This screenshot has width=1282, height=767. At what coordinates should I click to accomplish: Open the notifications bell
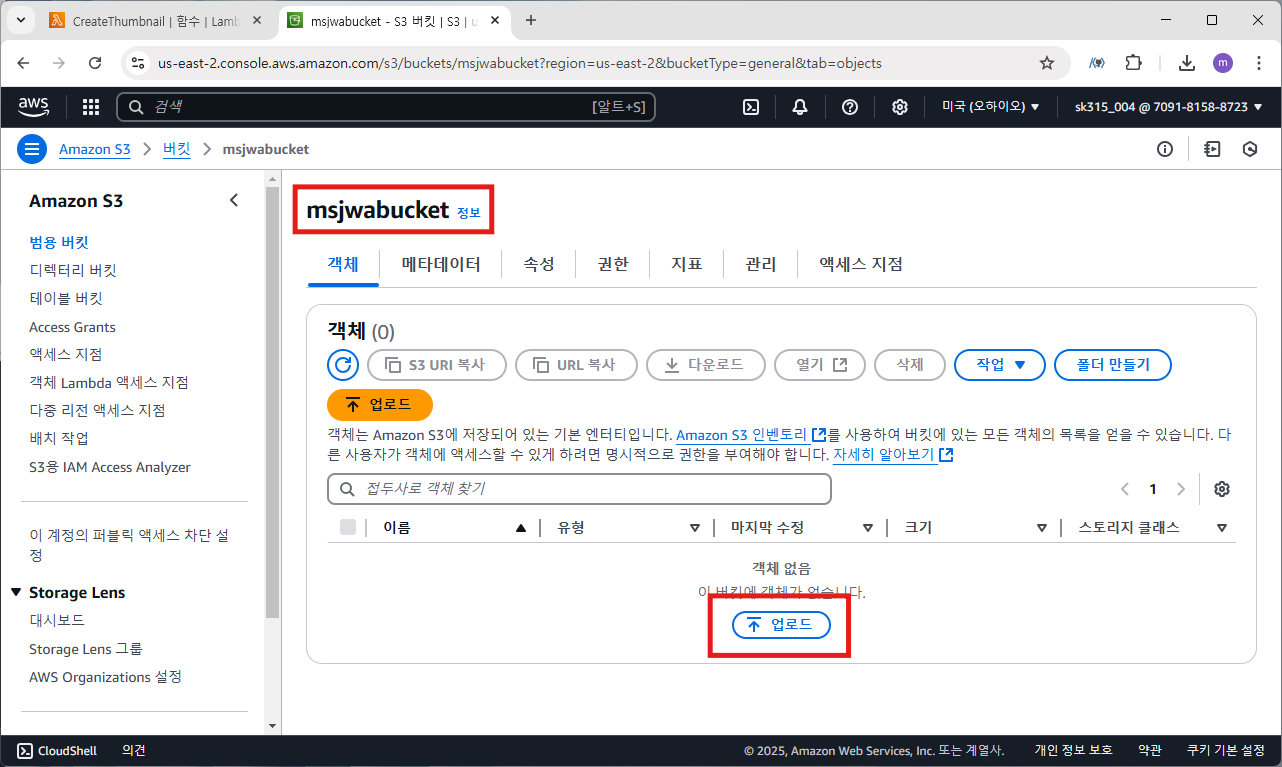[800, 107]
